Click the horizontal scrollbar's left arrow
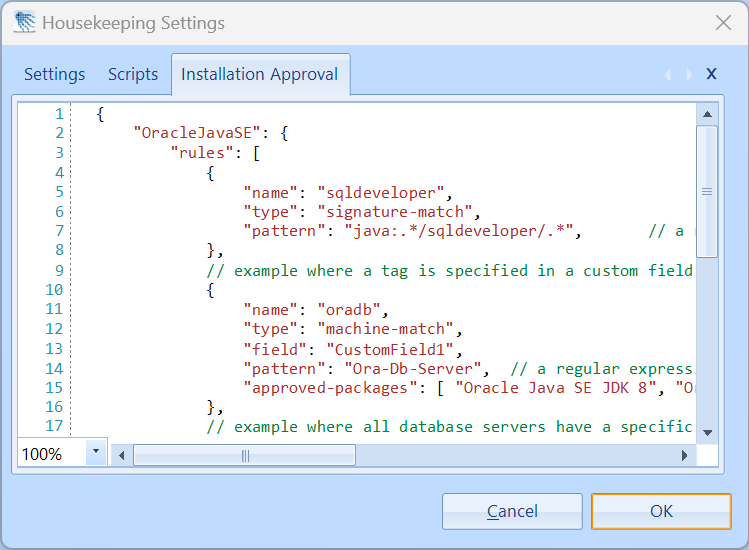This screenshot has height=550, width=749. click(122, 455)
